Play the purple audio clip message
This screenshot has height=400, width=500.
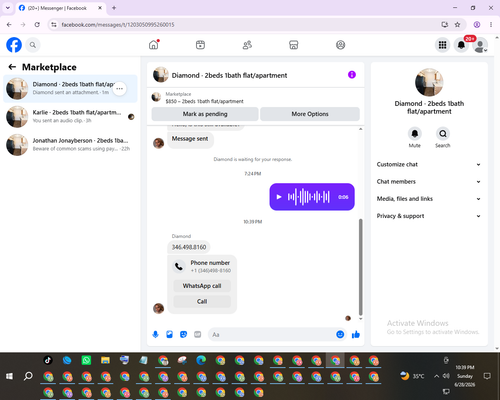point(279,197)
